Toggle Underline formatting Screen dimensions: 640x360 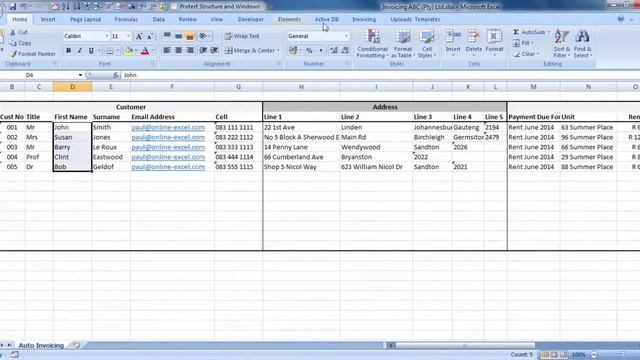click(91, 51)
